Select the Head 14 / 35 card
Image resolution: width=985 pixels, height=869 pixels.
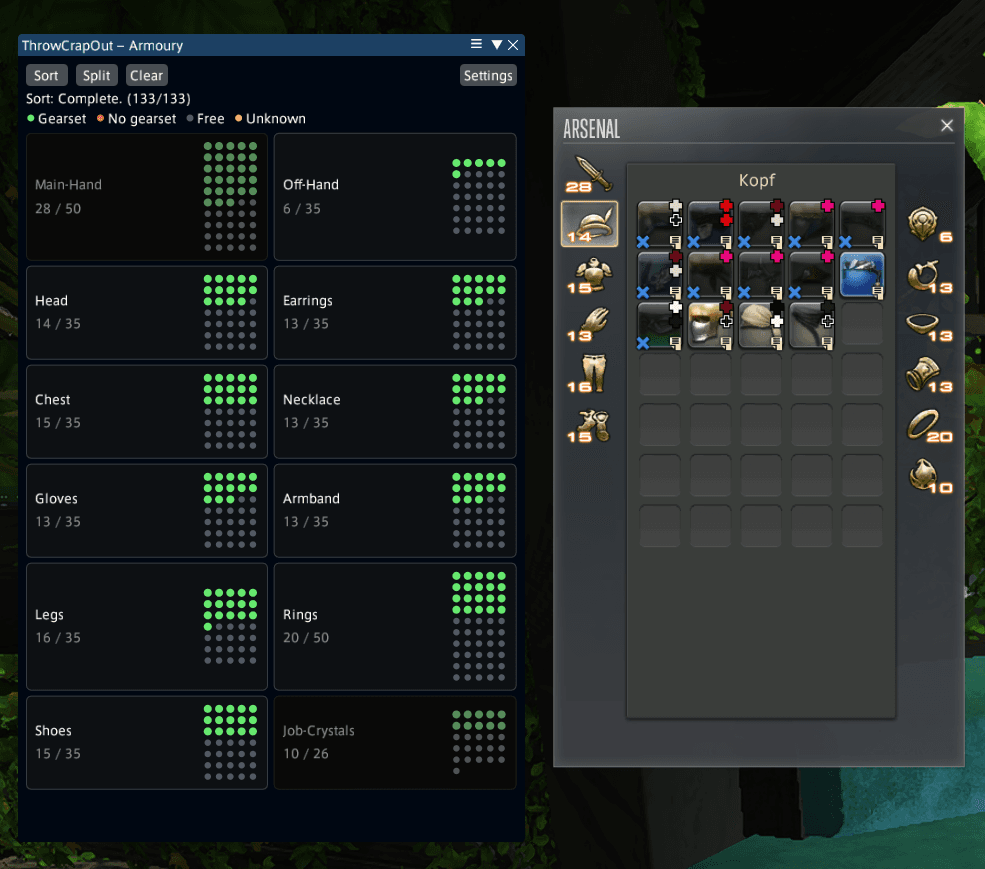point(147,312)
